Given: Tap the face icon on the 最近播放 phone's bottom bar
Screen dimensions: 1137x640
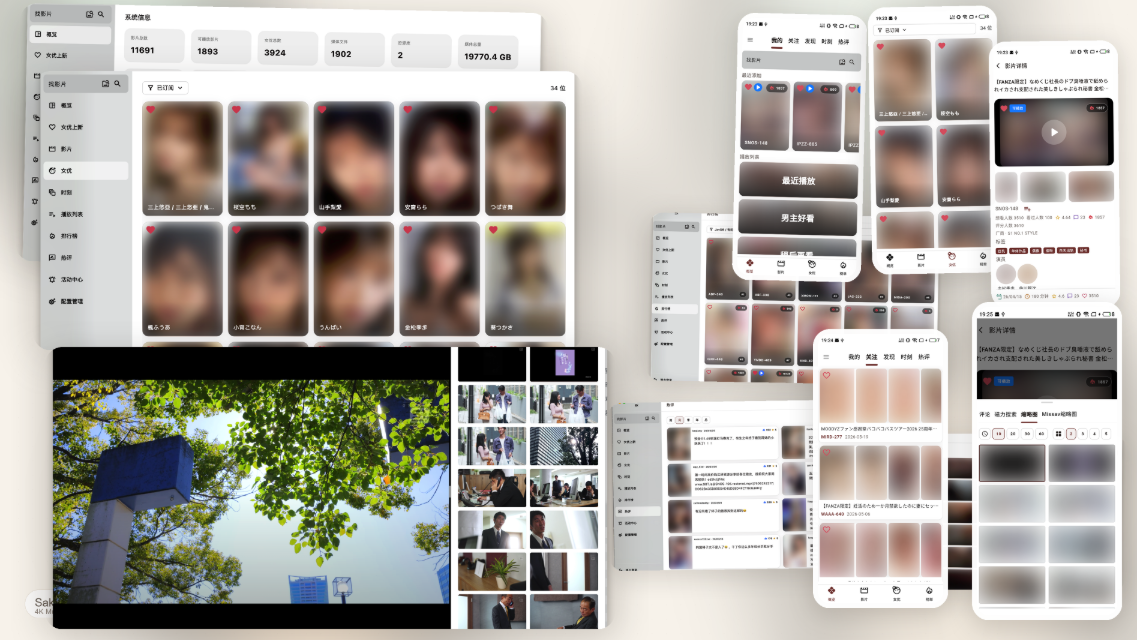Looking at the screenshot, I should (x=812, y=264).
